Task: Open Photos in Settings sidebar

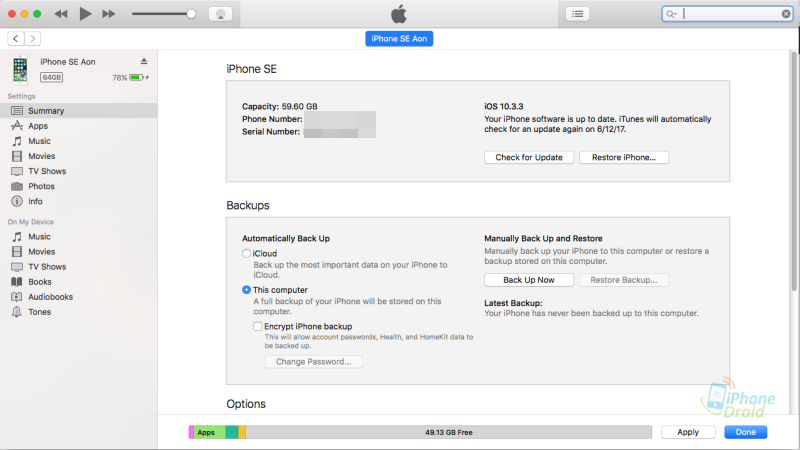Action: (x=41, y=186)
